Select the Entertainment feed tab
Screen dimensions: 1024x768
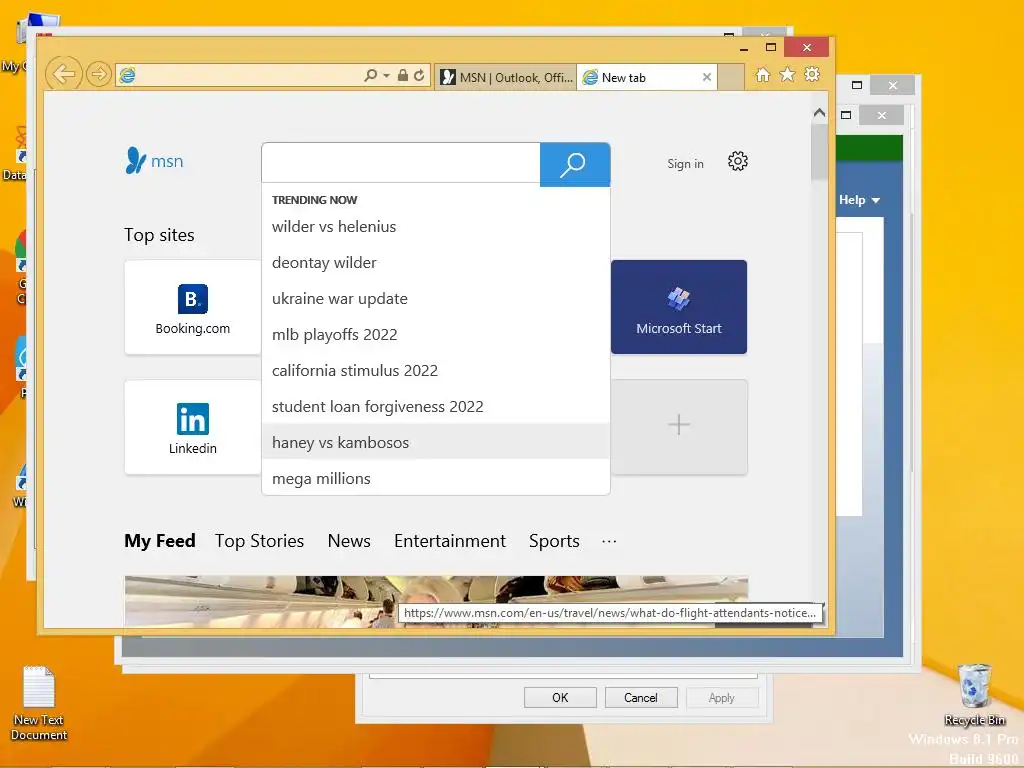tap(449, 541)
